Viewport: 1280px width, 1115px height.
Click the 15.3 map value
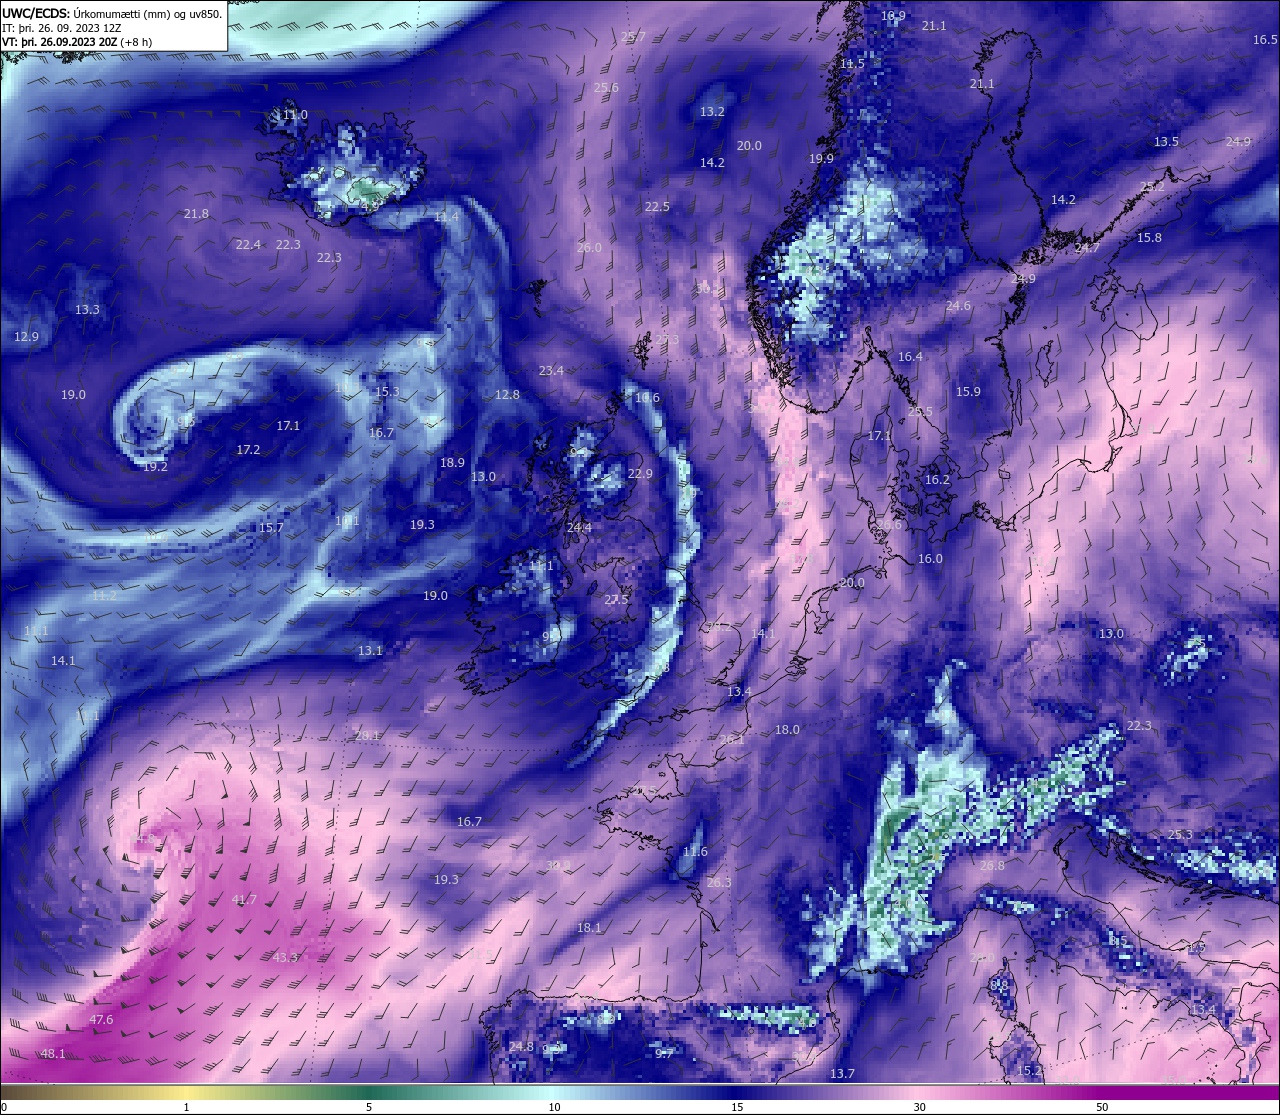pyautogui.click(x=387, y=392)
